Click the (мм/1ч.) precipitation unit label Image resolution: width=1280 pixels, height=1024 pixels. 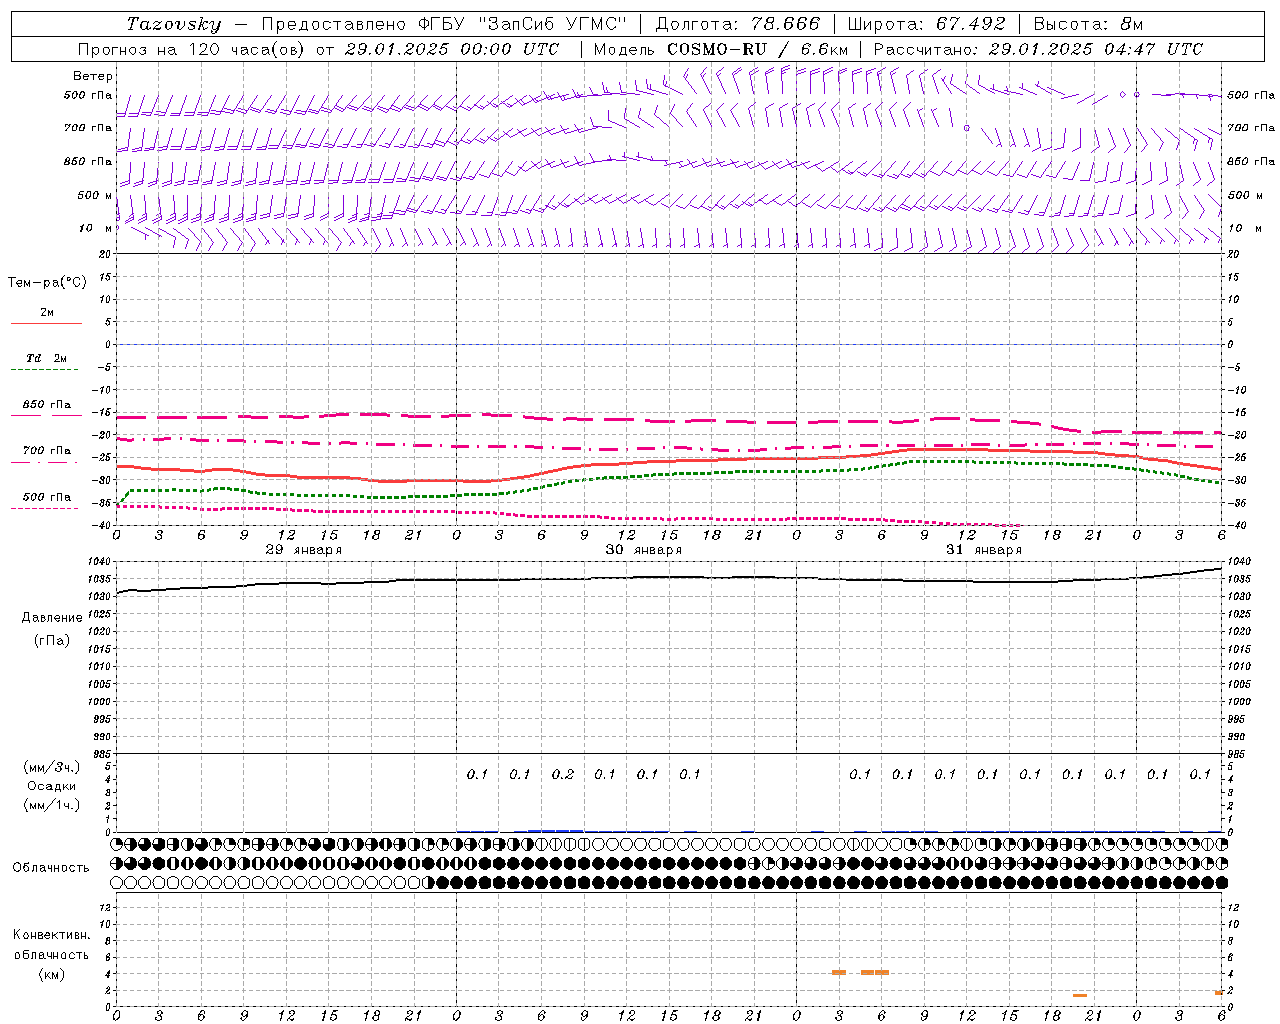pyautogui.click(x=52, y=805)
